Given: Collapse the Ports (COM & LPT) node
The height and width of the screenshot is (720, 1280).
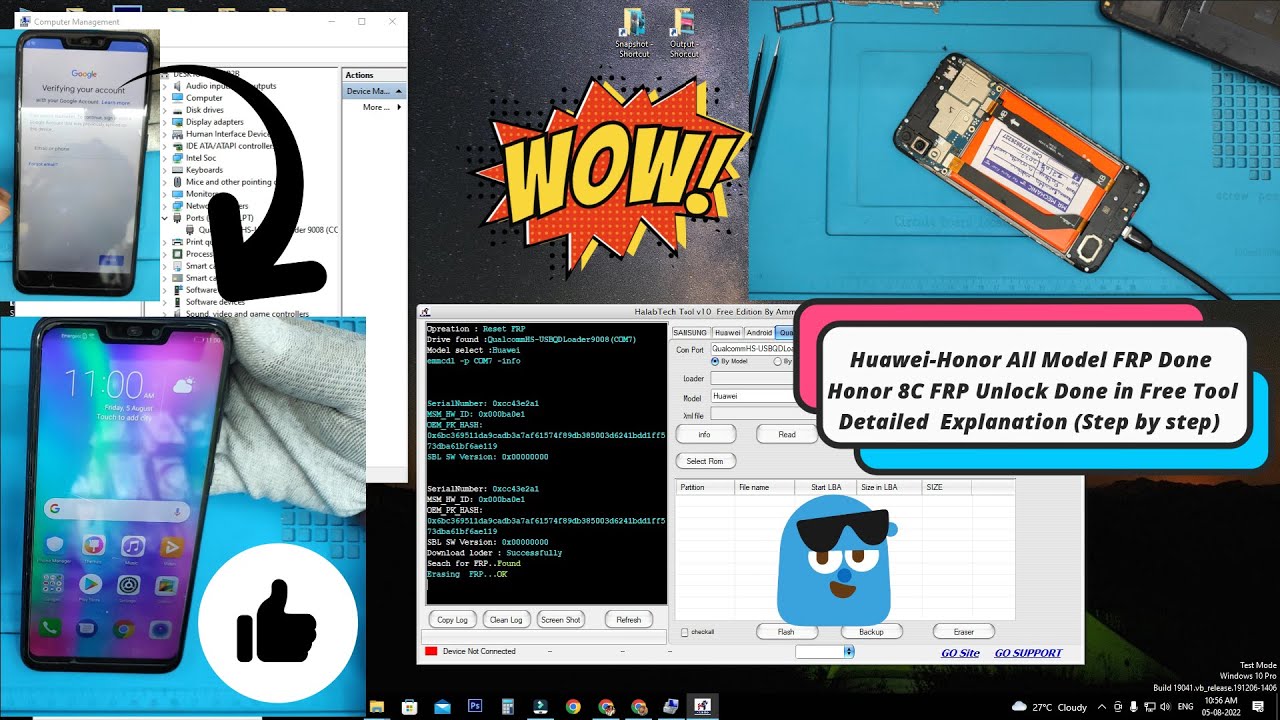Looking at the screenshot, I should click(165, 218).
